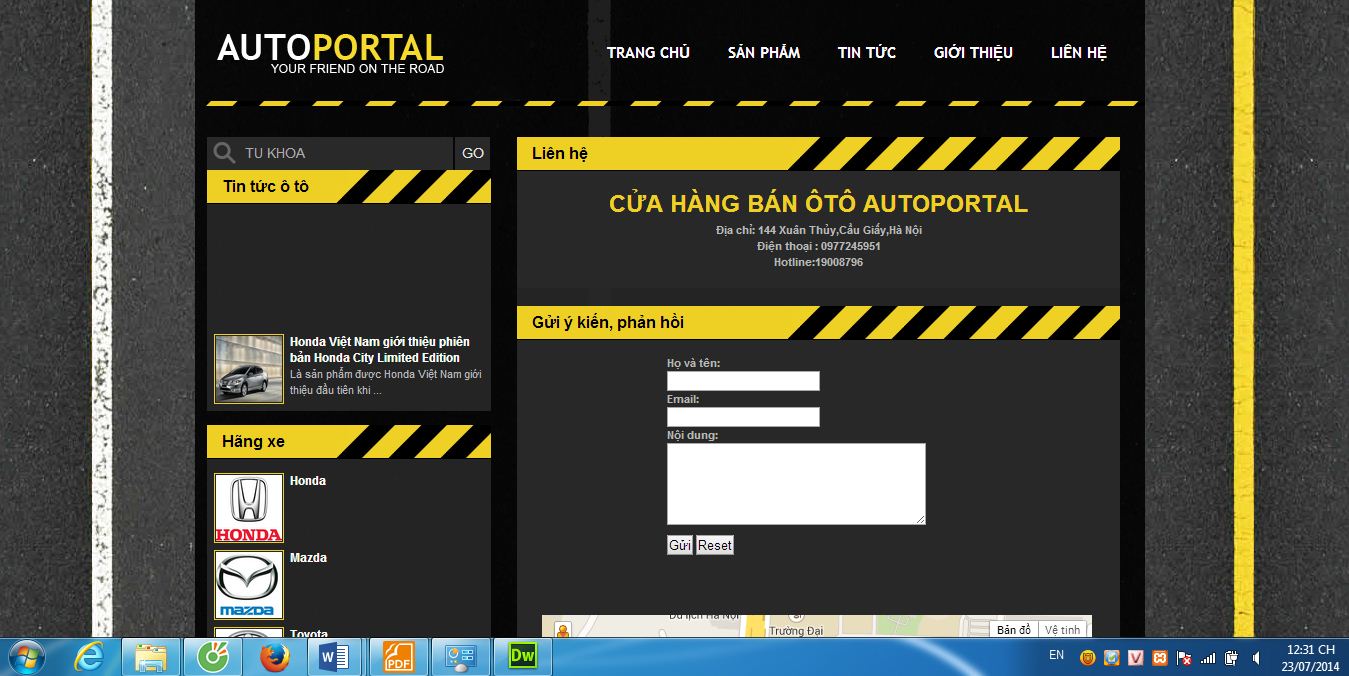Screen dimensions: 1349x676
Task: Open Windows Explorer file manager
Action: click(151, 657)
